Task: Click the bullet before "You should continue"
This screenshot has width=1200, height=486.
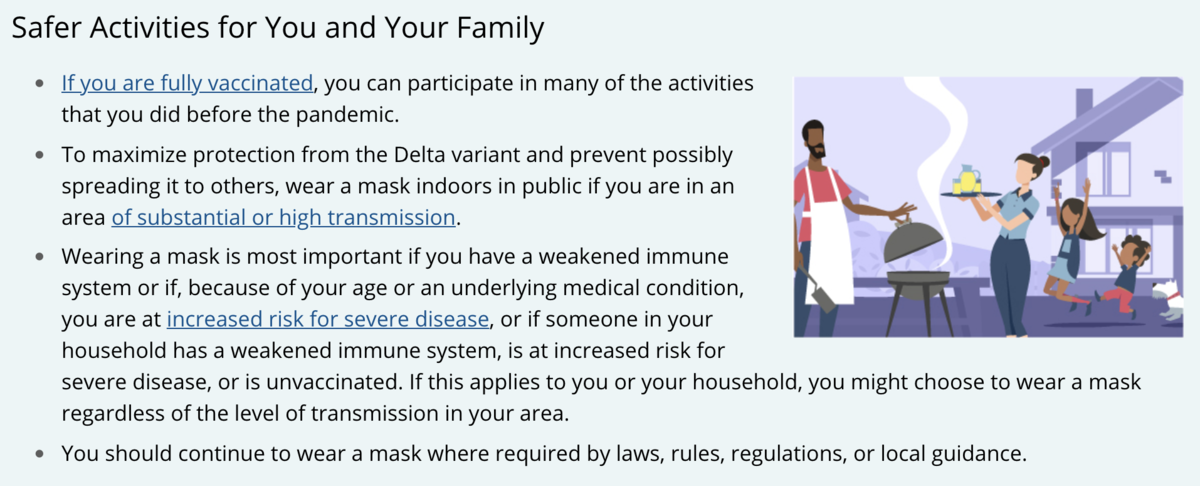Action: (39, 454)
